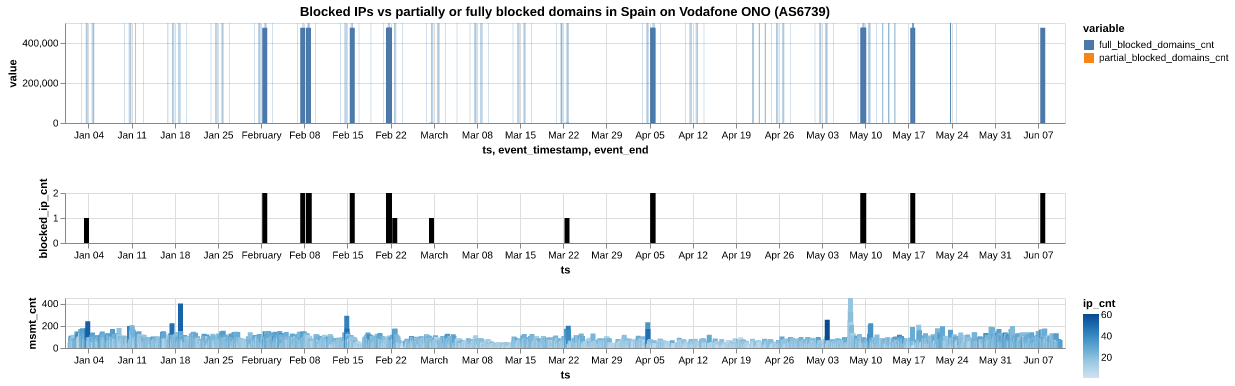Viewport: 1235px width, 386px height.
Task: Click the Jan 04 black bar in middle chart
Action: (86, 230)
